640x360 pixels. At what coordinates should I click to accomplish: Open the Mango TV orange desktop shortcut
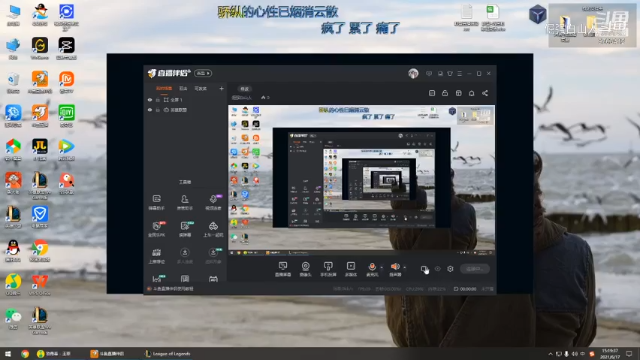[66, 82]
